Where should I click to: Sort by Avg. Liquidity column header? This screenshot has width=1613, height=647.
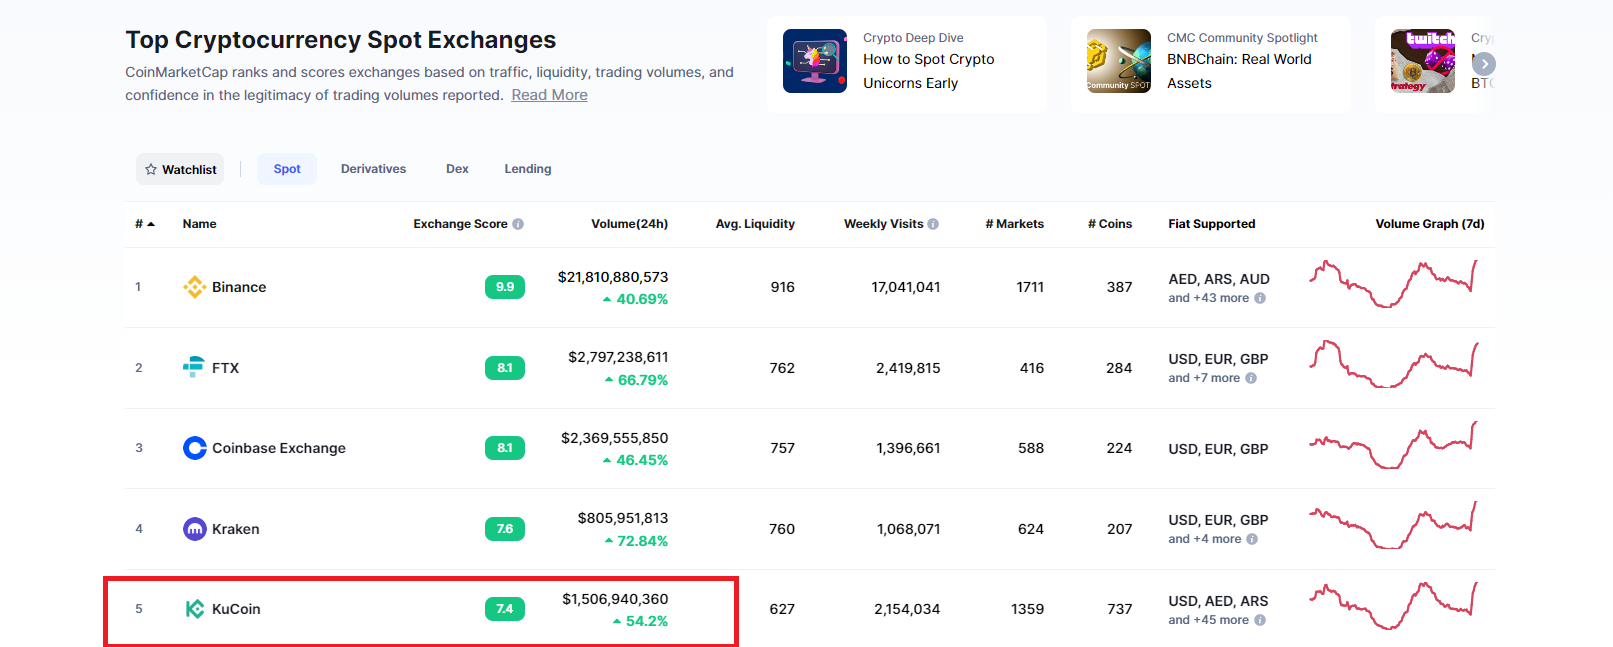(755, 224)
